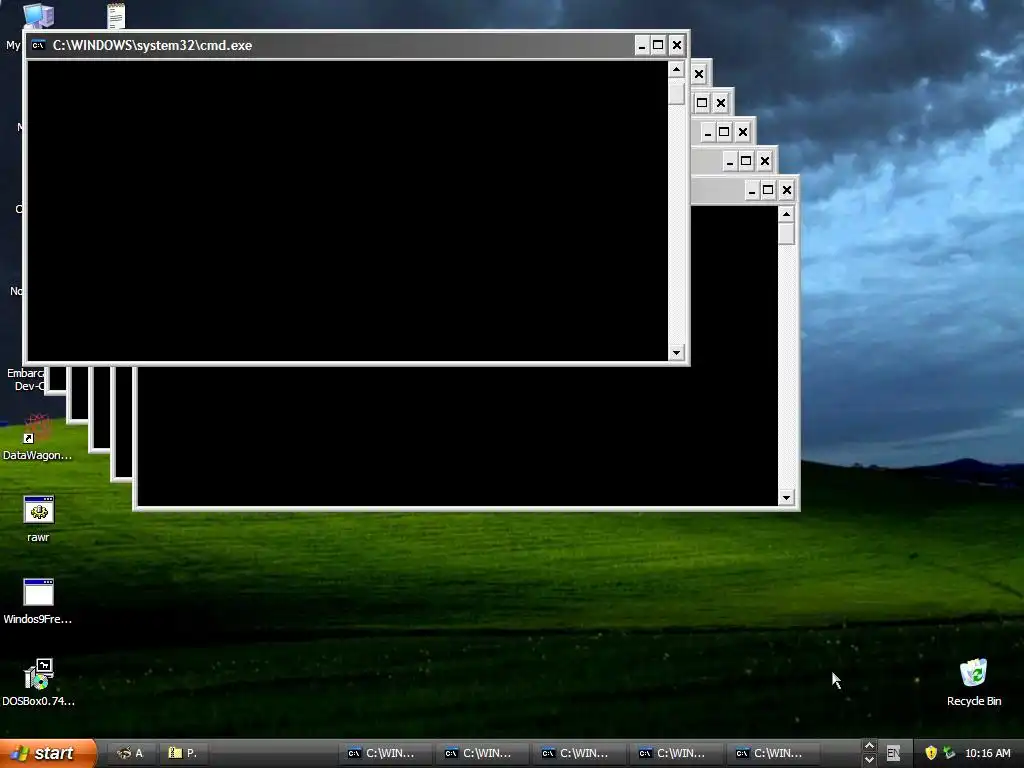
Task: Maximize the front cmd.exe window
Action: point(658,45)
